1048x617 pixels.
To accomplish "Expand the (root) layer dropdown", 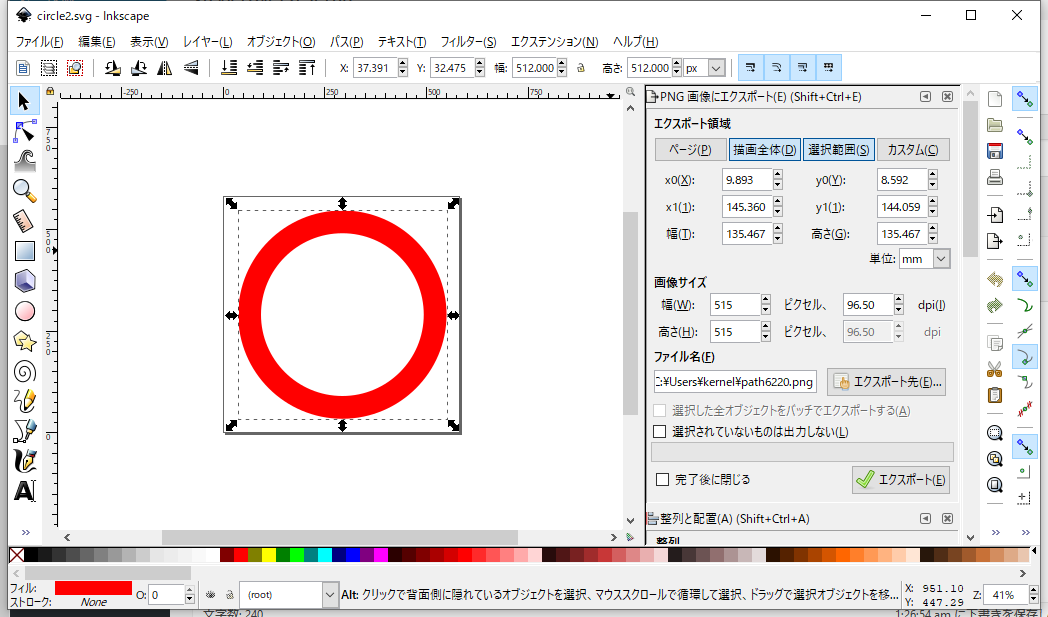I will (x=331, y=594).
